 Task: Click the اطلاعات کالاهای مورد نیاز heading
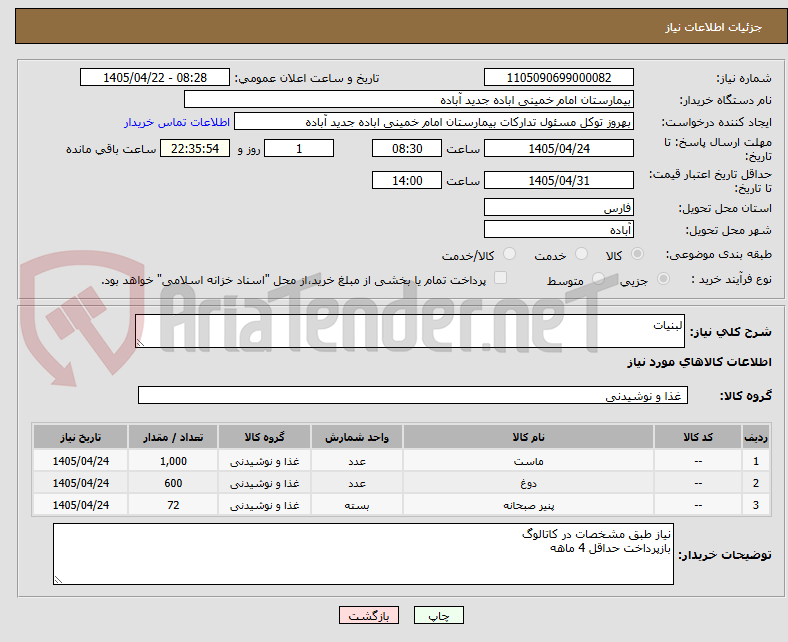point(699,362)
